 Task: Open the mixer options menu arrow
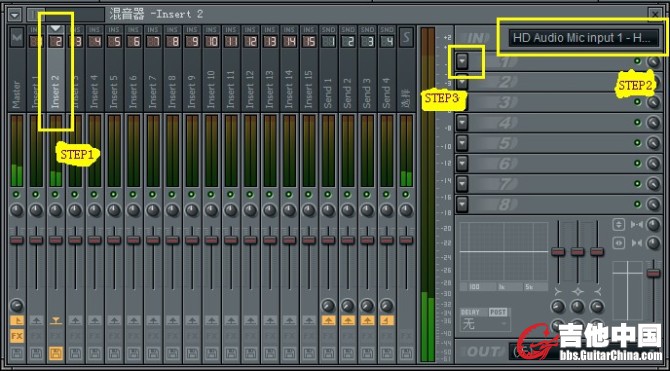point(15,15)
